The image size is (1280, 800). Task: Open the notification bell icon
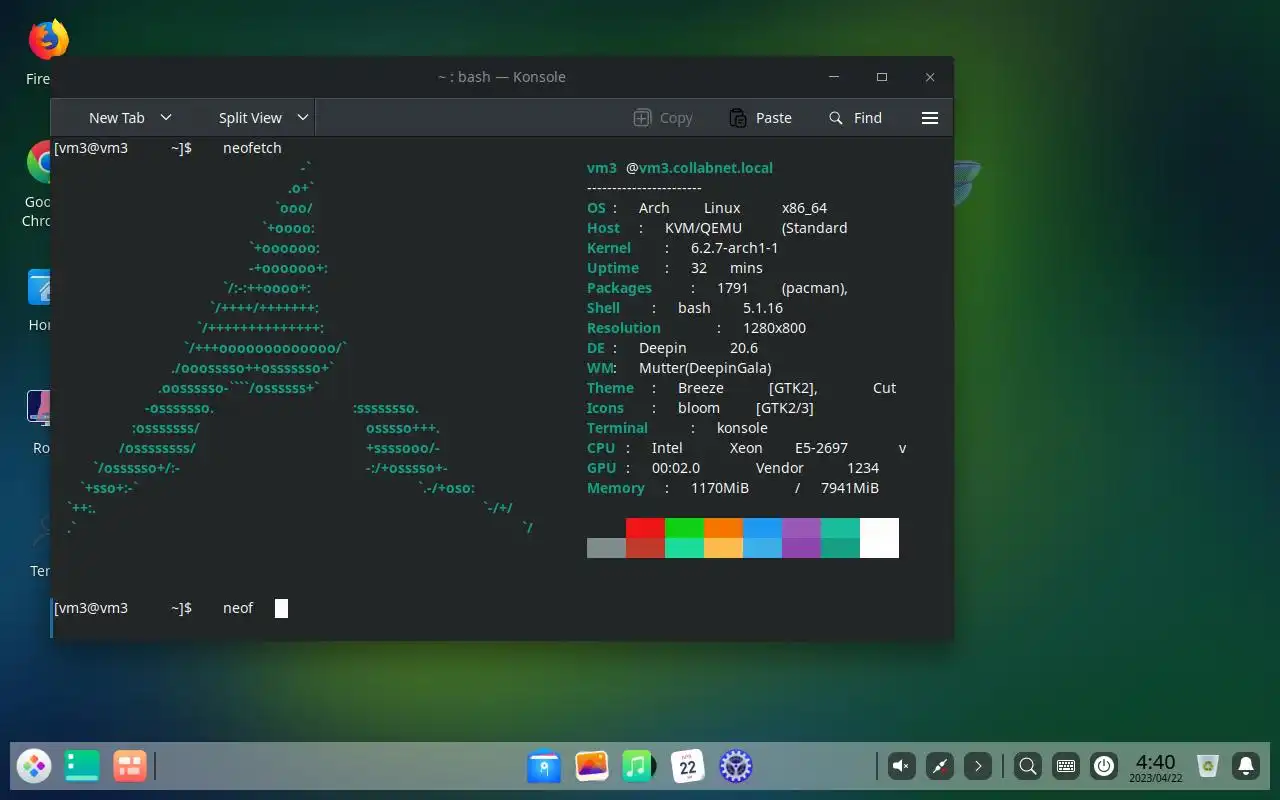[1246, 767]
